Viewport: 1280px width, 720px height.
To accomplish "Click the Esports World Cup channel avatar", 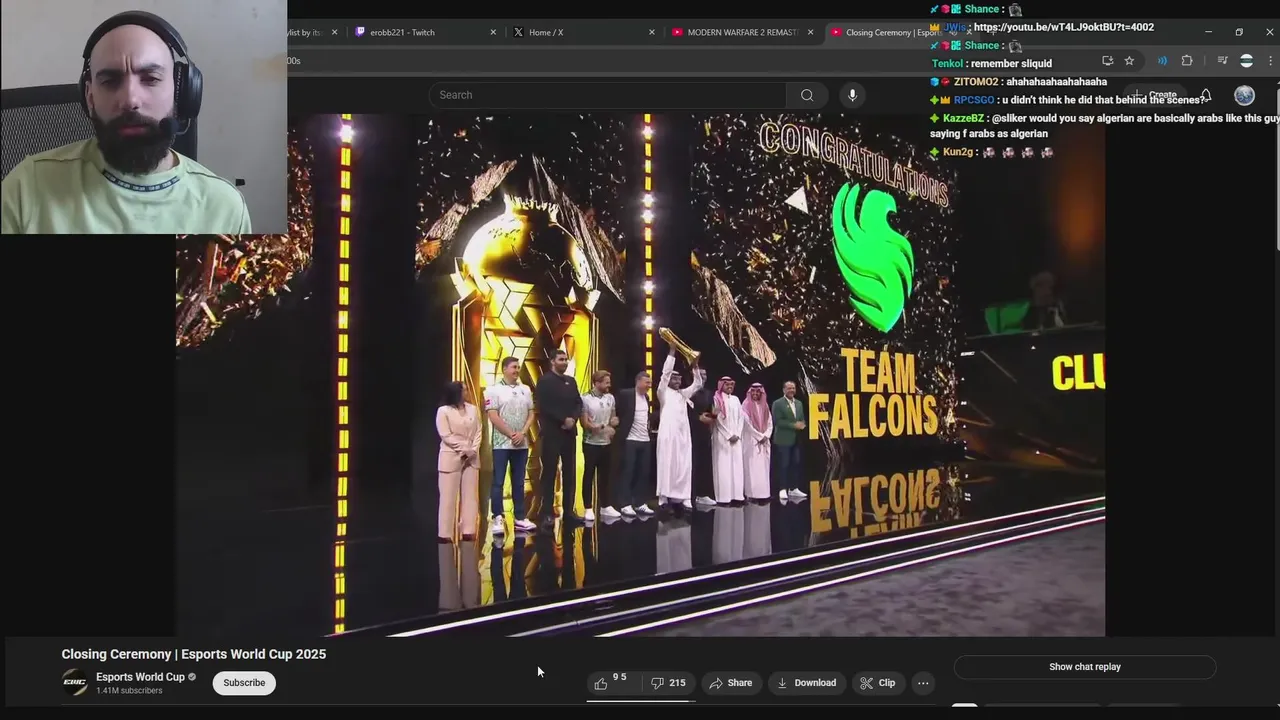I will click(75, 683).
